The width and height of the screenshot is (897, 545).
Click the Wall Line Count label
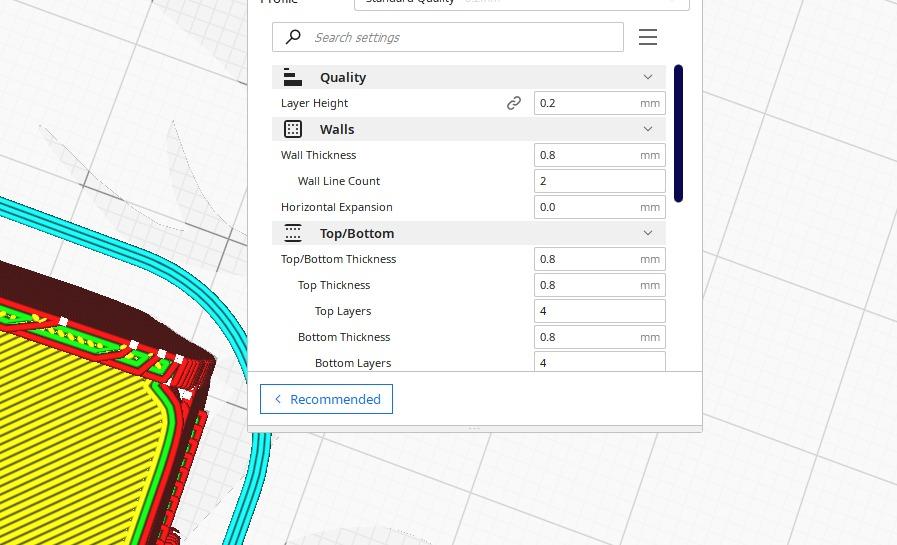click(x=339, y=181)
